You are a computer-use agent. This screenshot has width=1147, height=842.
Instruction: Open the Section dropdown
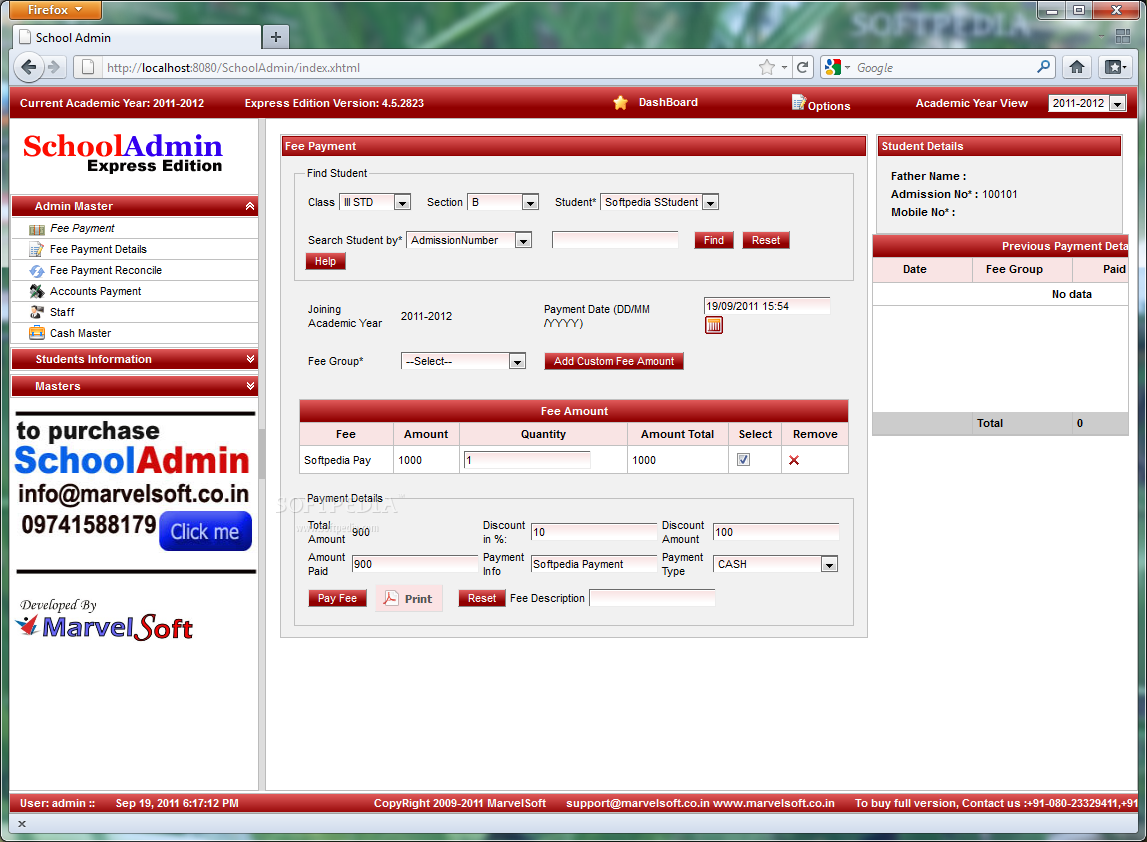click(530, 203)
